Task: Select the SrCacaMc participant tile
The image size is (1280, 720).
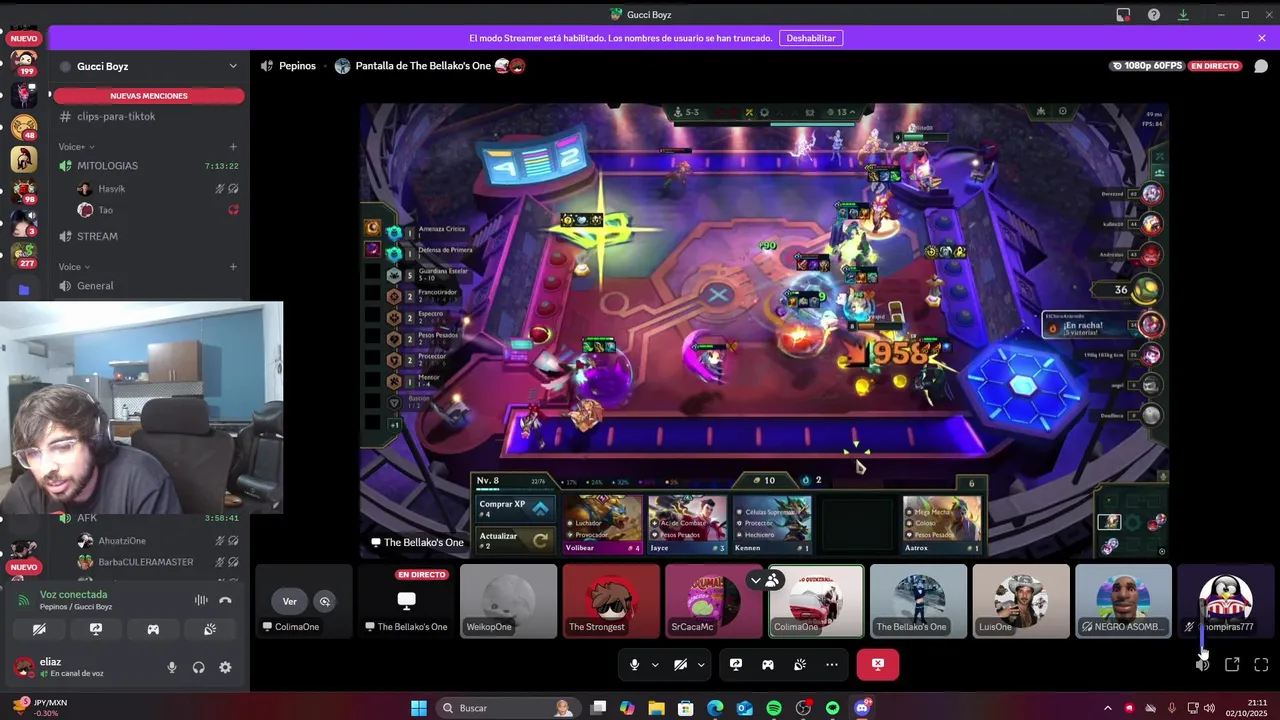Action: [x=714, y=601]
